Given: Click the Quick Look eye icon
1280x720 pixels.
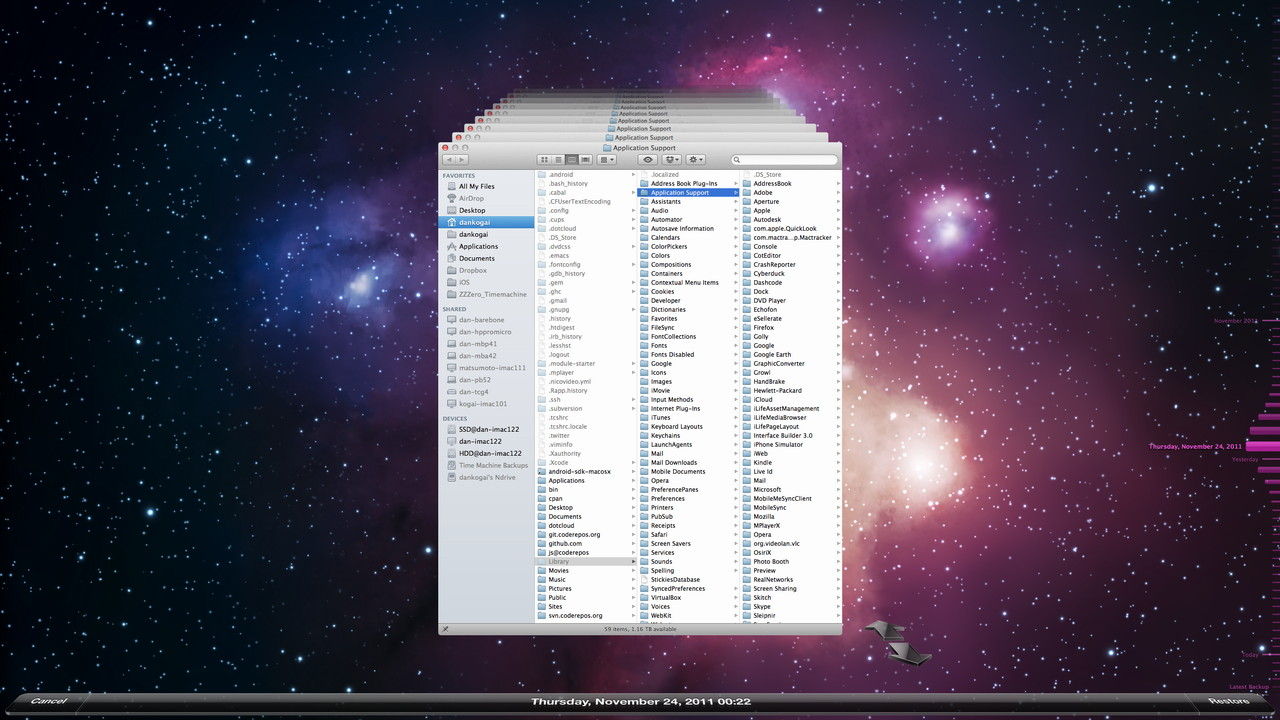Looking at the screenshot, I should (x=648, y=160).
